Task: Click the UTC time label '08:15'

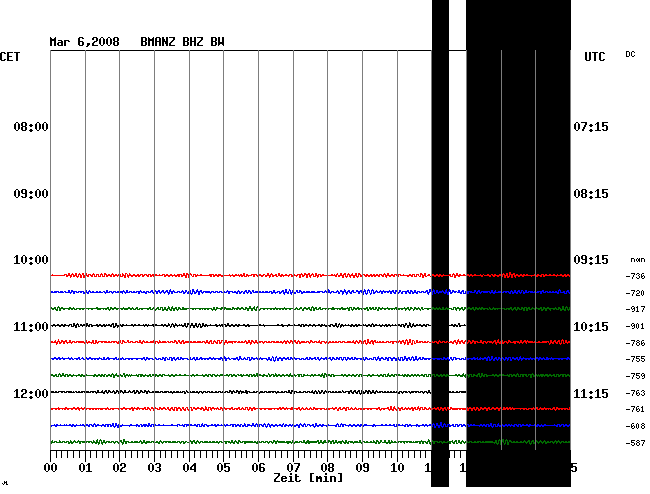Action: (x=591, y=194)
